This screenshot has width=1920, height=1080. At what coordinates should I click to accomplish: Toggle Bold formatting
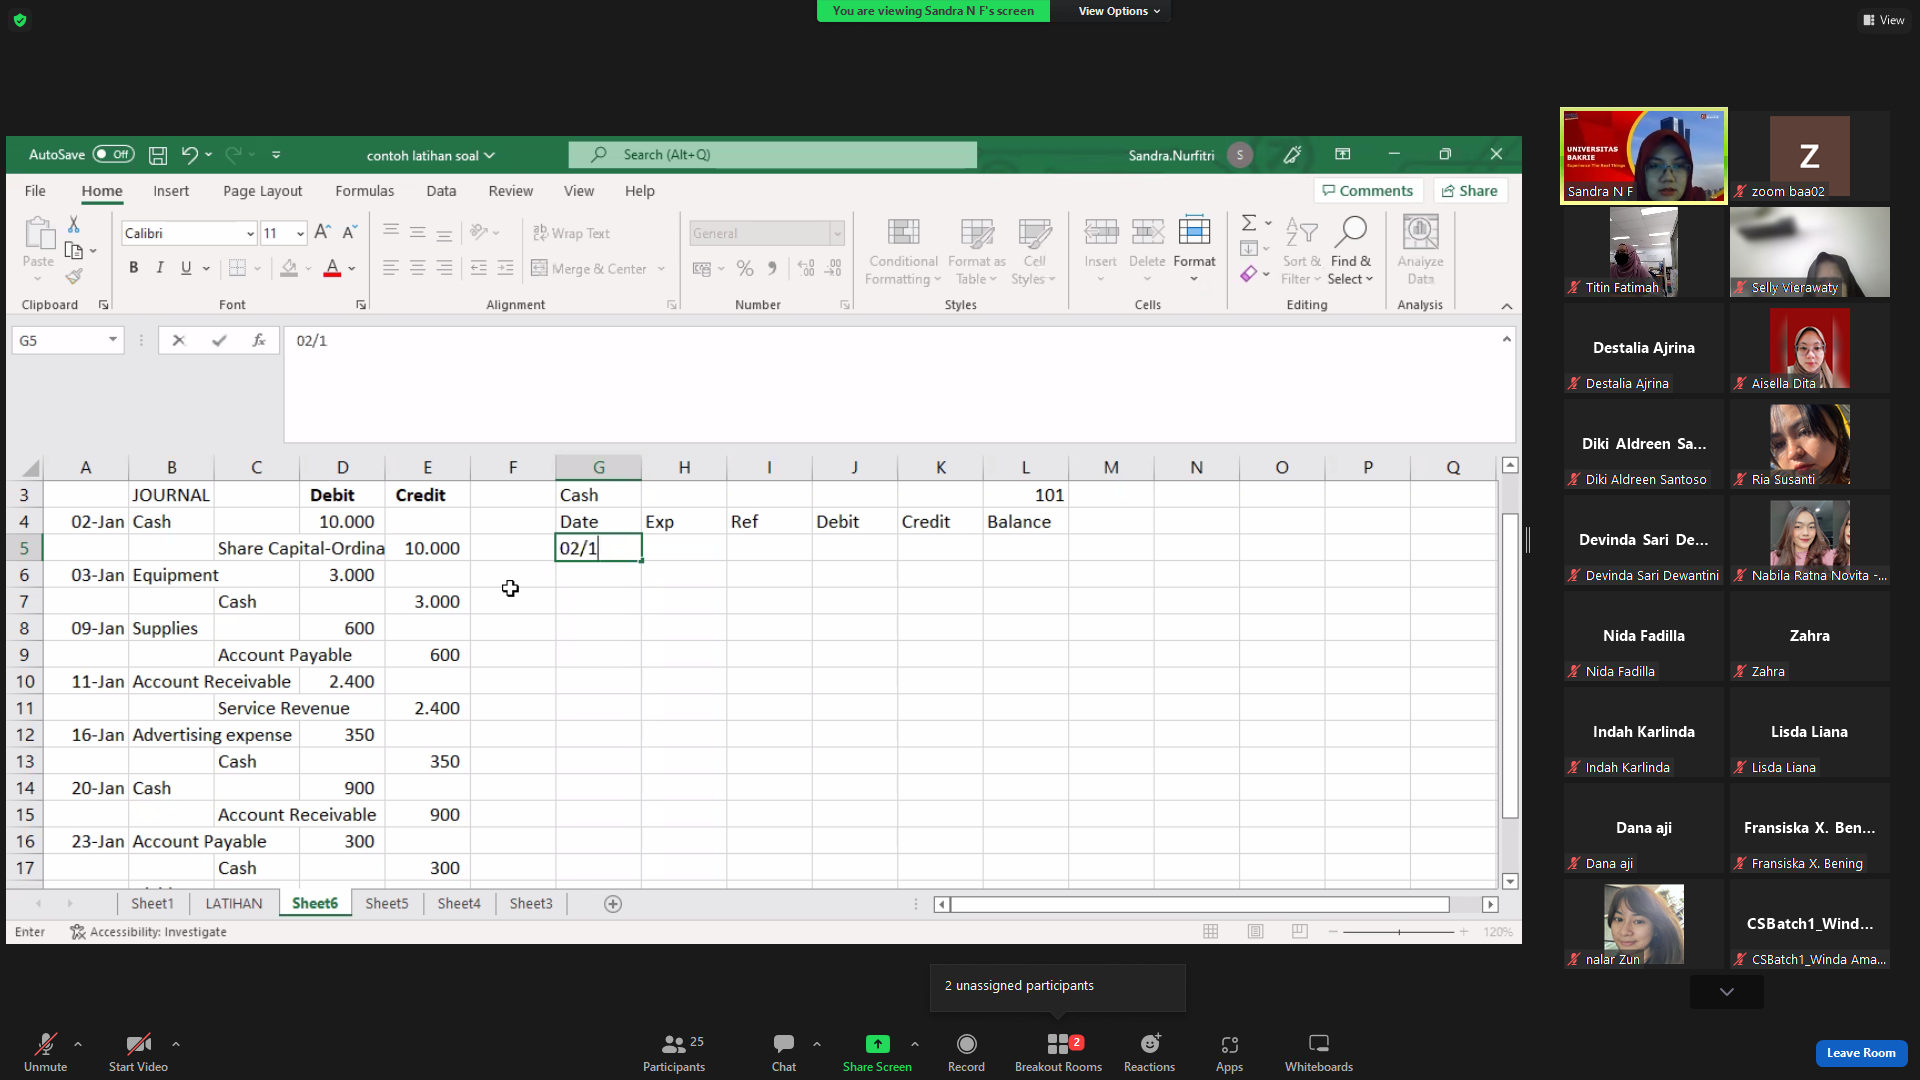pos(133,268)
